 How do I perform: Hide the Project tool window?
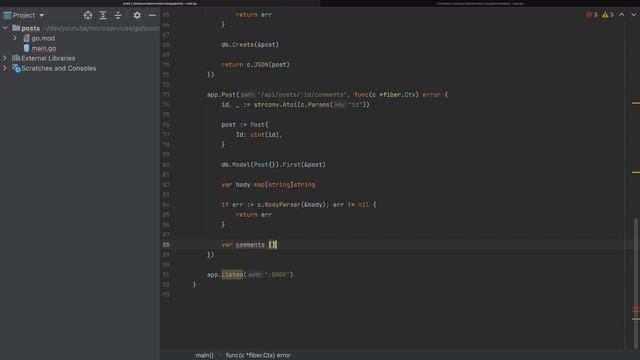point(152,16)
